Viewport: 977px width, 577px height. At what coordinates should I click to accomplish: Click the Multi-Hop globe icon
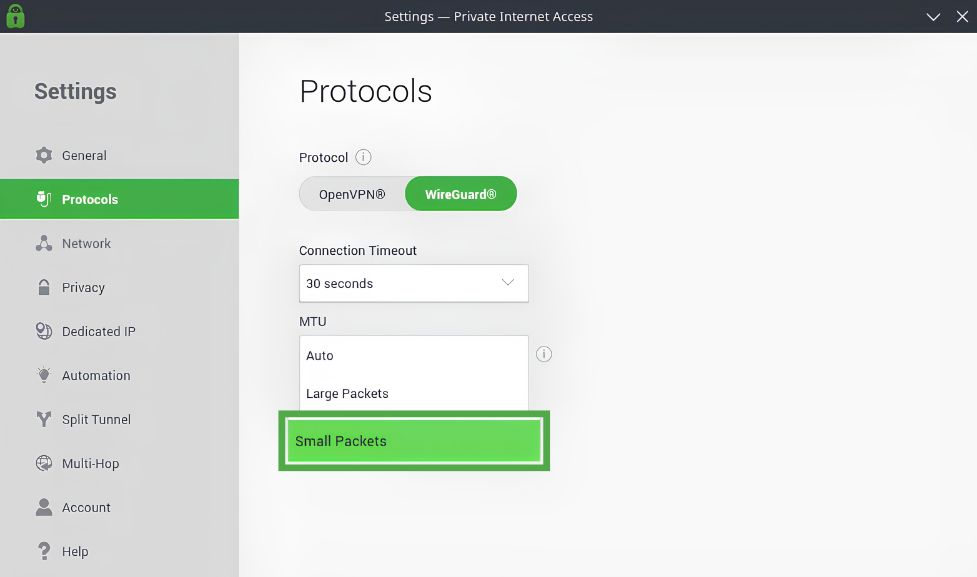44,464
